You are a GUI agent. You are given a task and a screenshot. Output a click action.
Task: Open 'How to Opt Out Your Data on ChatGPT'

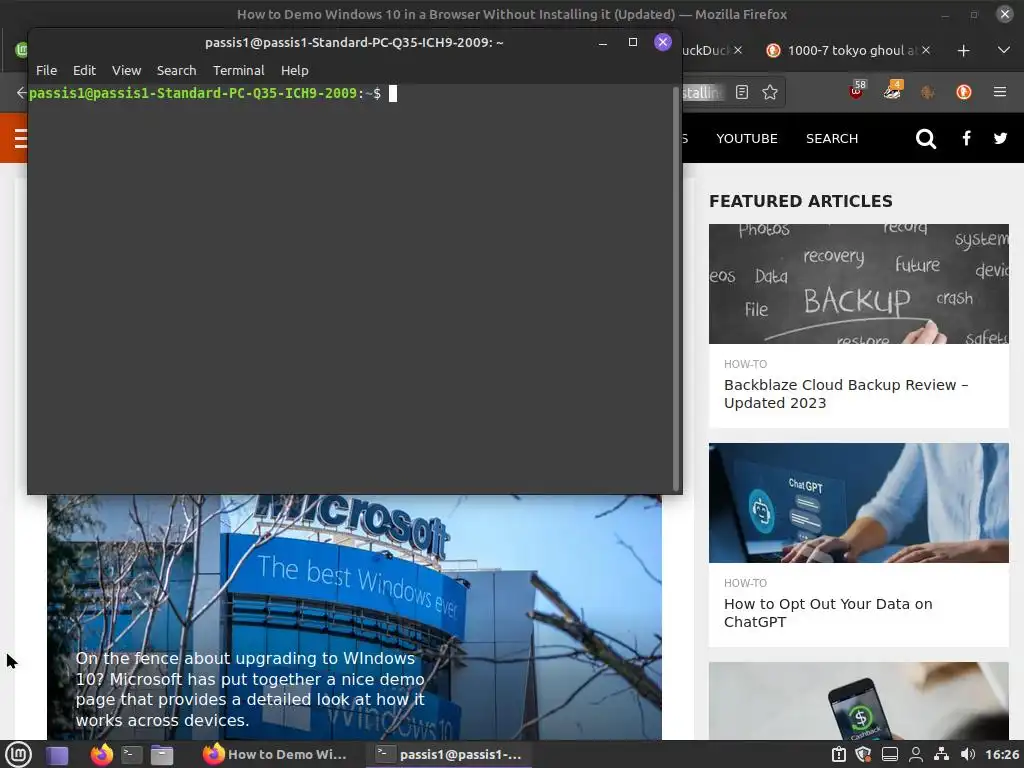(827, 613)
